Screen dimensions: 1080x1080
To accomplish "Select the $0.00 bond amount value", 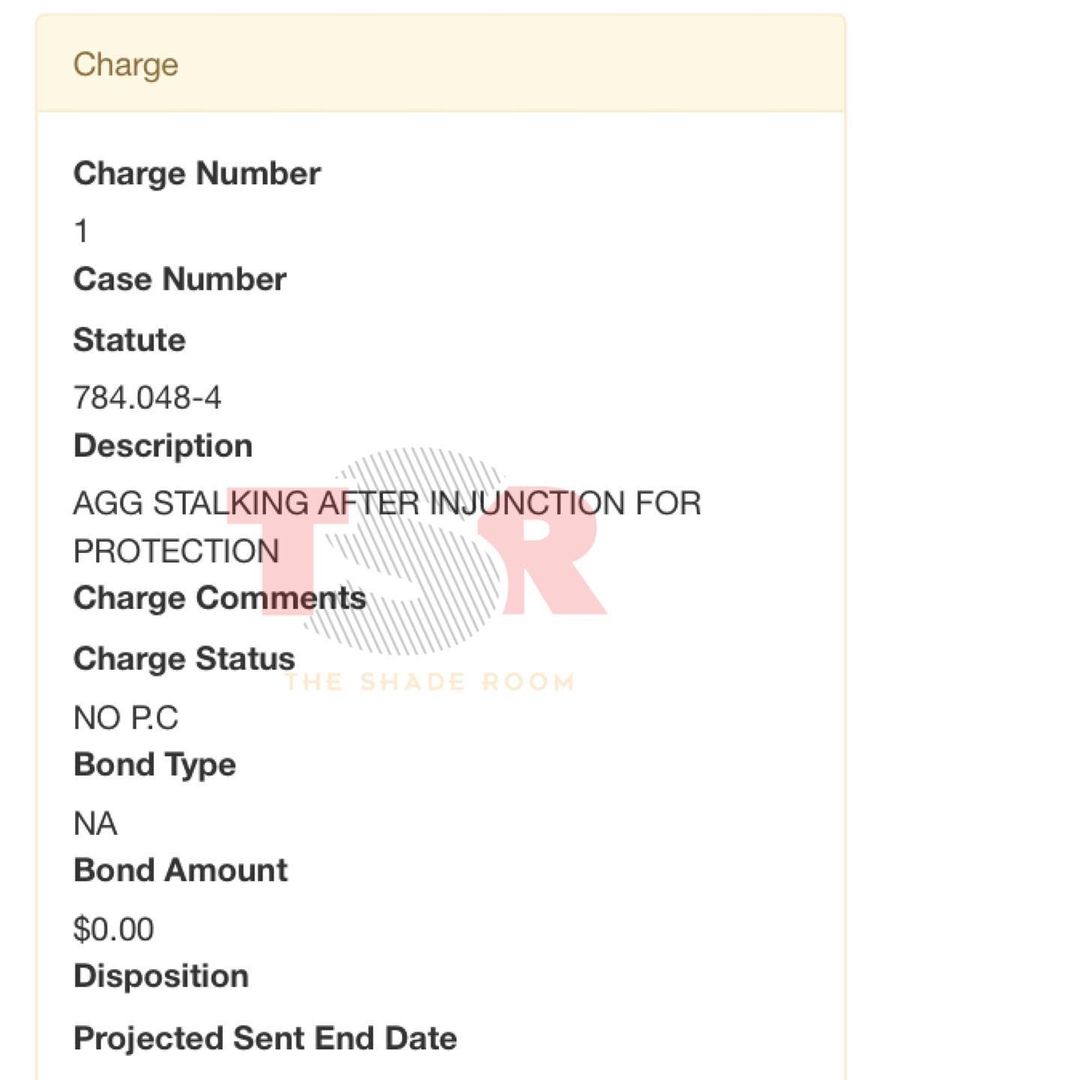I will tap(113, 930).
